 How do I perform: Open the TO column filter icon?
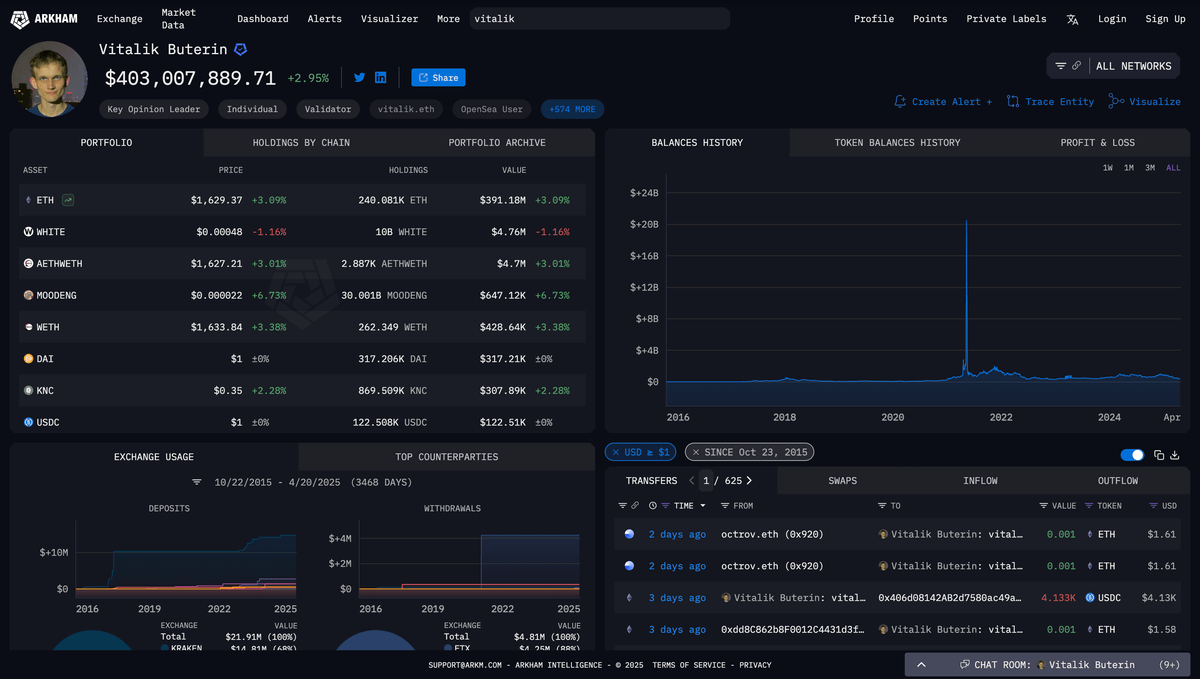[882, 506]
